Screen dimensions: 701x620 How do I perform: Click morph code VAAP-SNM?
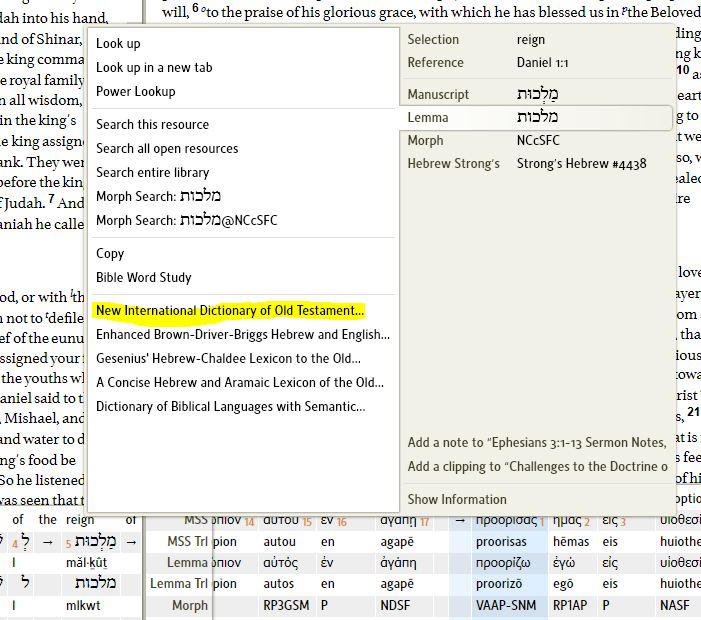point(506,605)
